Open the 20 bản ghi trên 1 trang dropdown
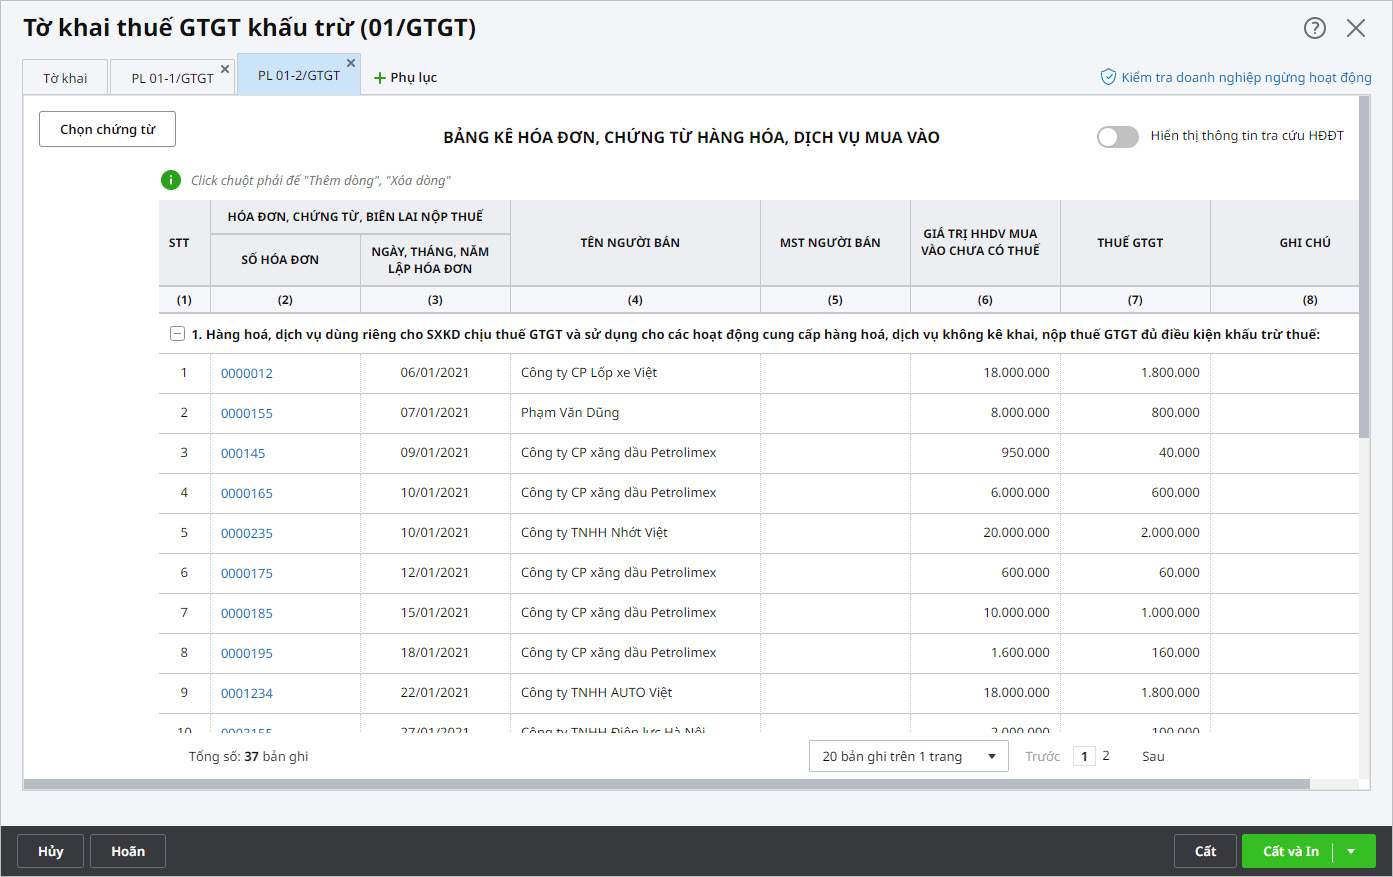 click(x=908, y=757)
